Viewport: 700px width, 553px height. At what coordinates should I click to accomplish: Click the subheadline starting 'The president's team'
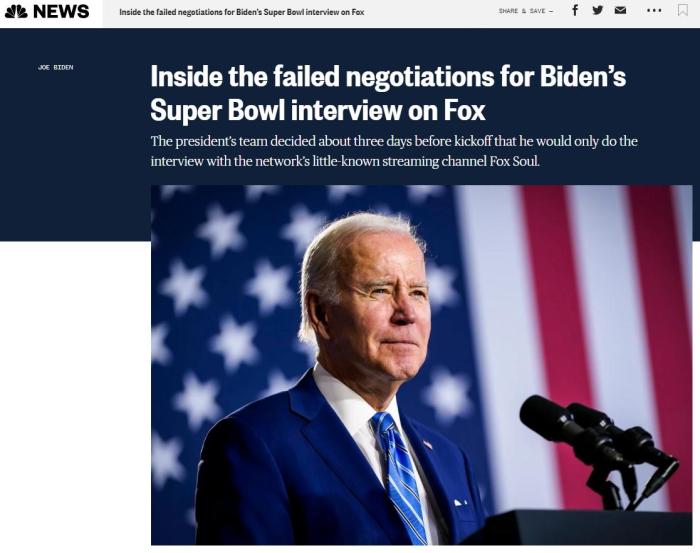[394, 141]
